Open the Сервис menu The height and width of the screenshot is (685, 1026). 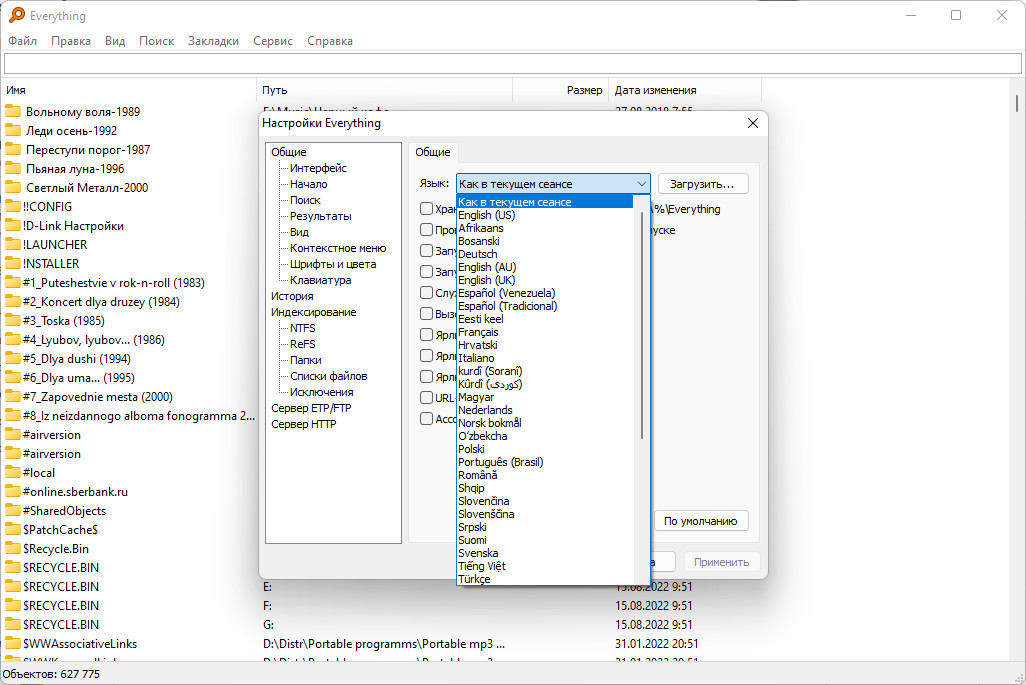pyautogui.click(x=273, y=41)
